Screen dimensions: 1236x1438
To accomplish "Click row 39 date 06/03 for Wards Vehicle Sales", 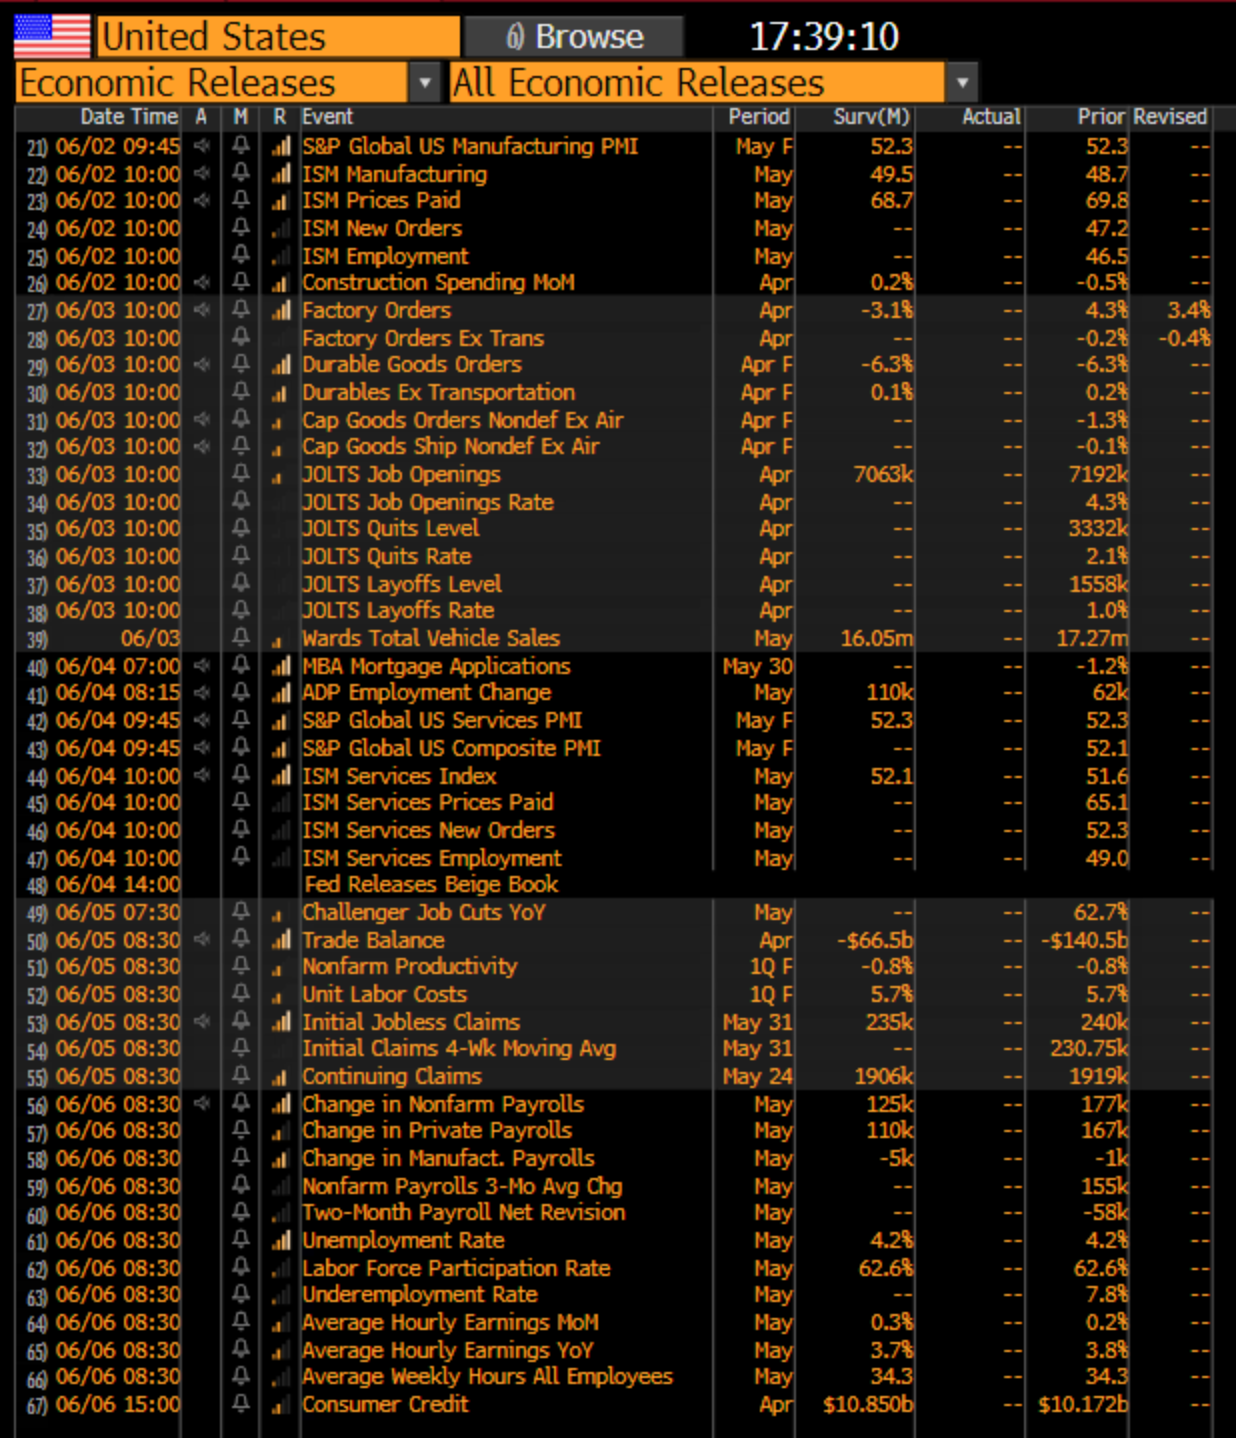I will (x=150, y=638).
